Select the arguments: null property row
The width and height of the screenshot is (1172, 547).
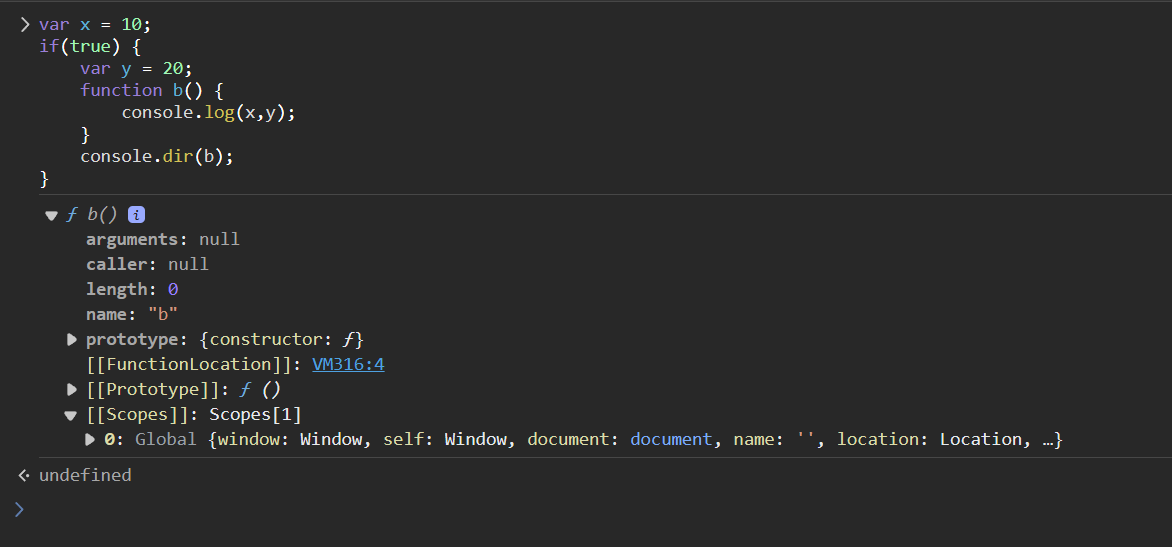click(x=162, y=239)
